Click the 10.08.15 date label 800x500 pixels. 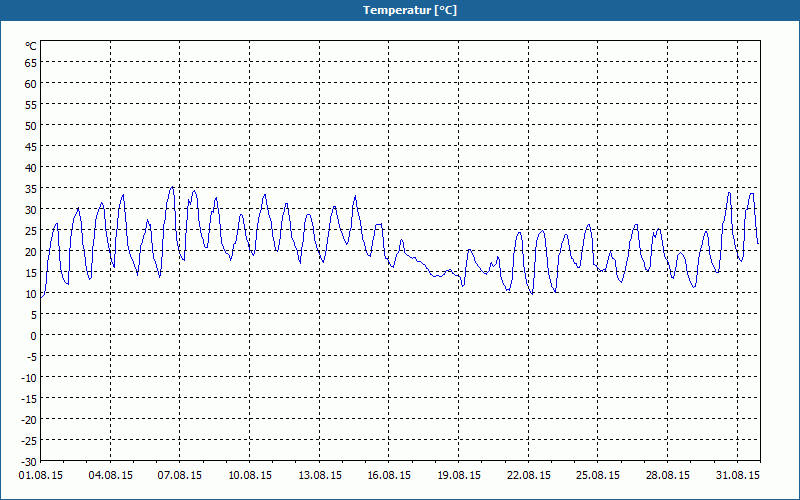click(x=250, y=476)
